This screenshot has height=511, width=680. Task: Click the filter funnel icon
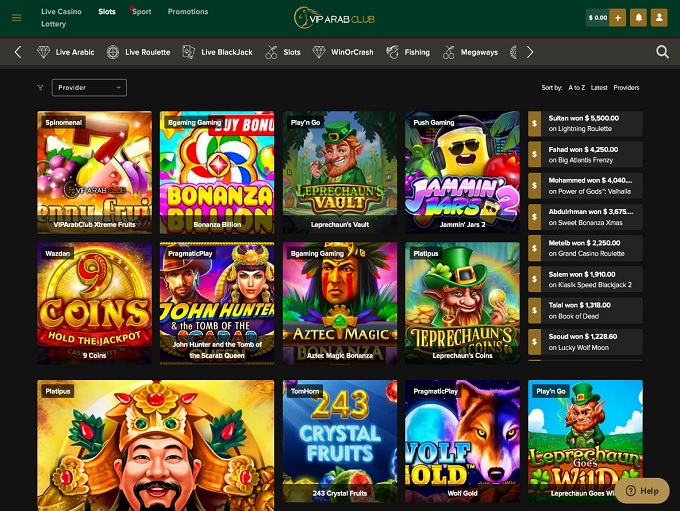[40, 88]
